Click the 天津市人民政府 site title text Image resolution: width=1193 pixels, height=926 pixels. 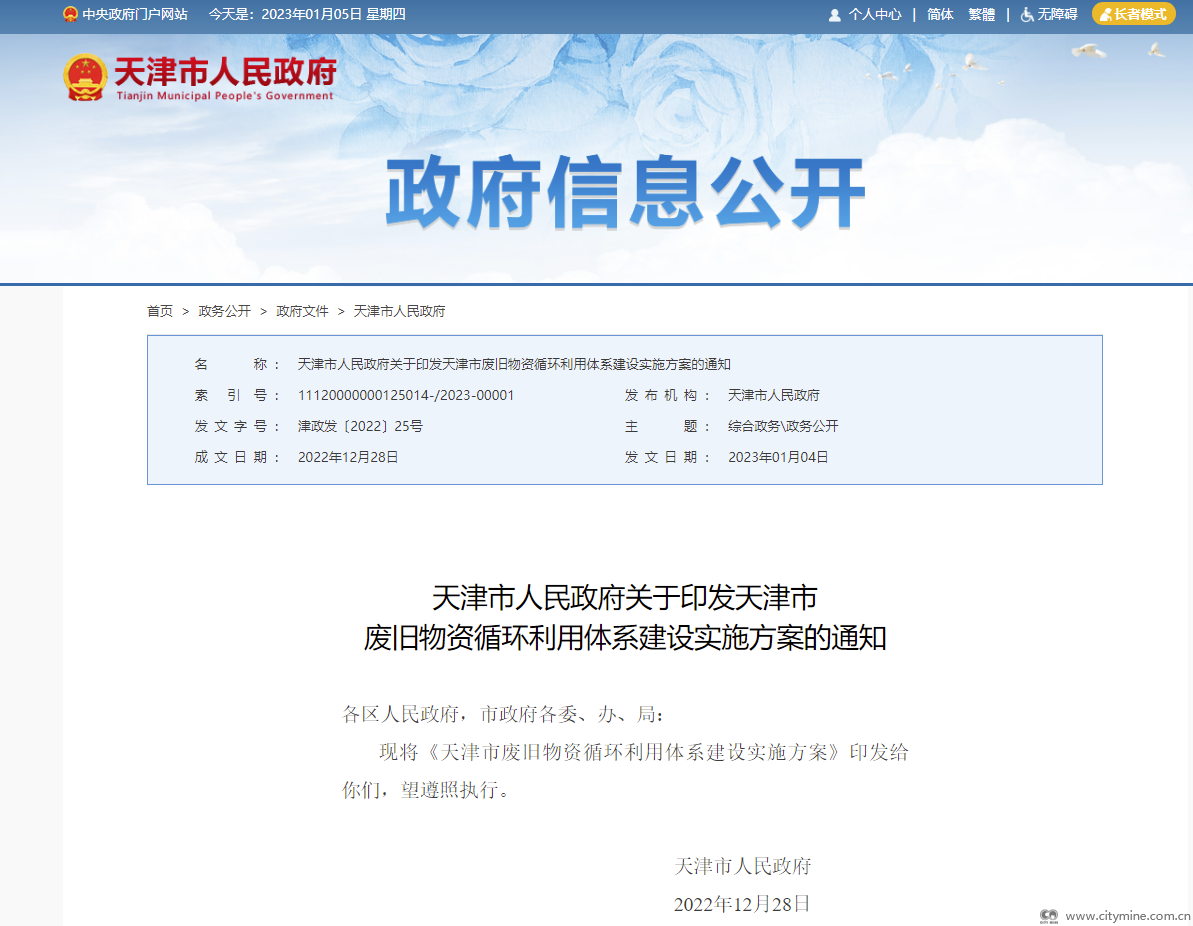[x=225, y=72]
